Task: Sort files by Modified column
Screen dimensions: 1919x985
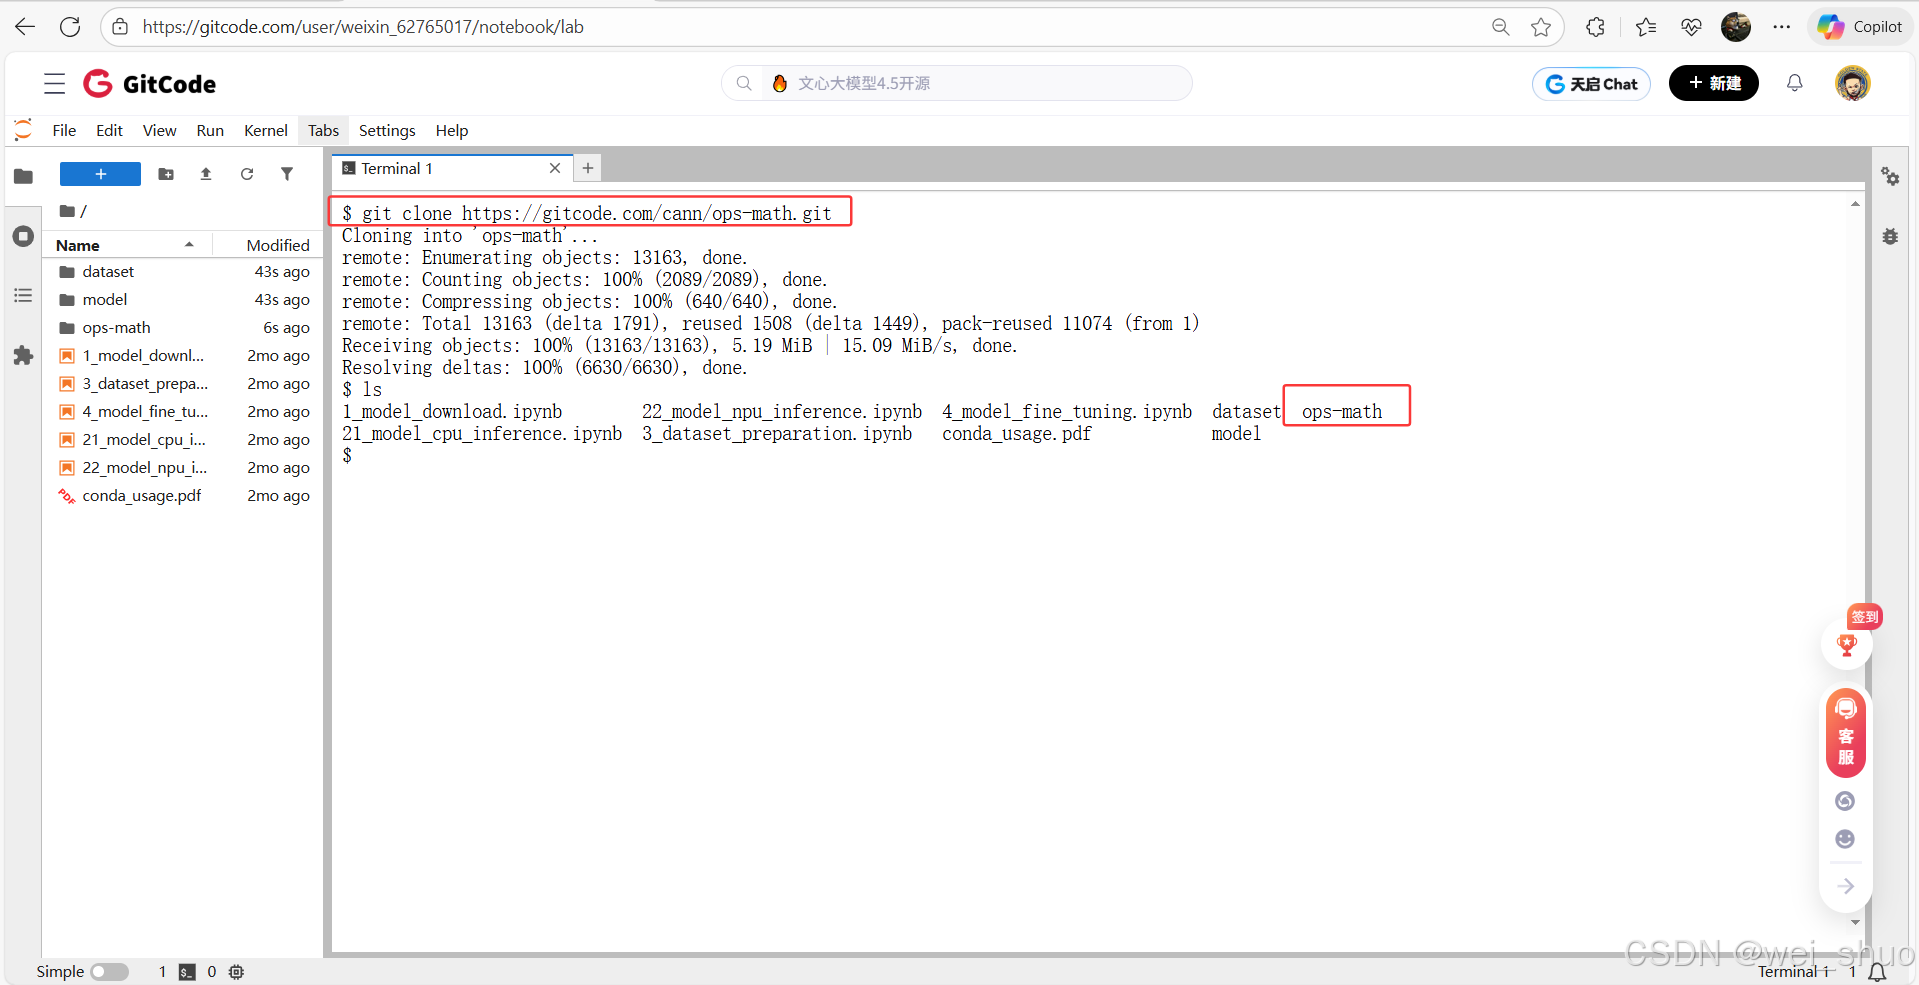Action: [268, 245]
